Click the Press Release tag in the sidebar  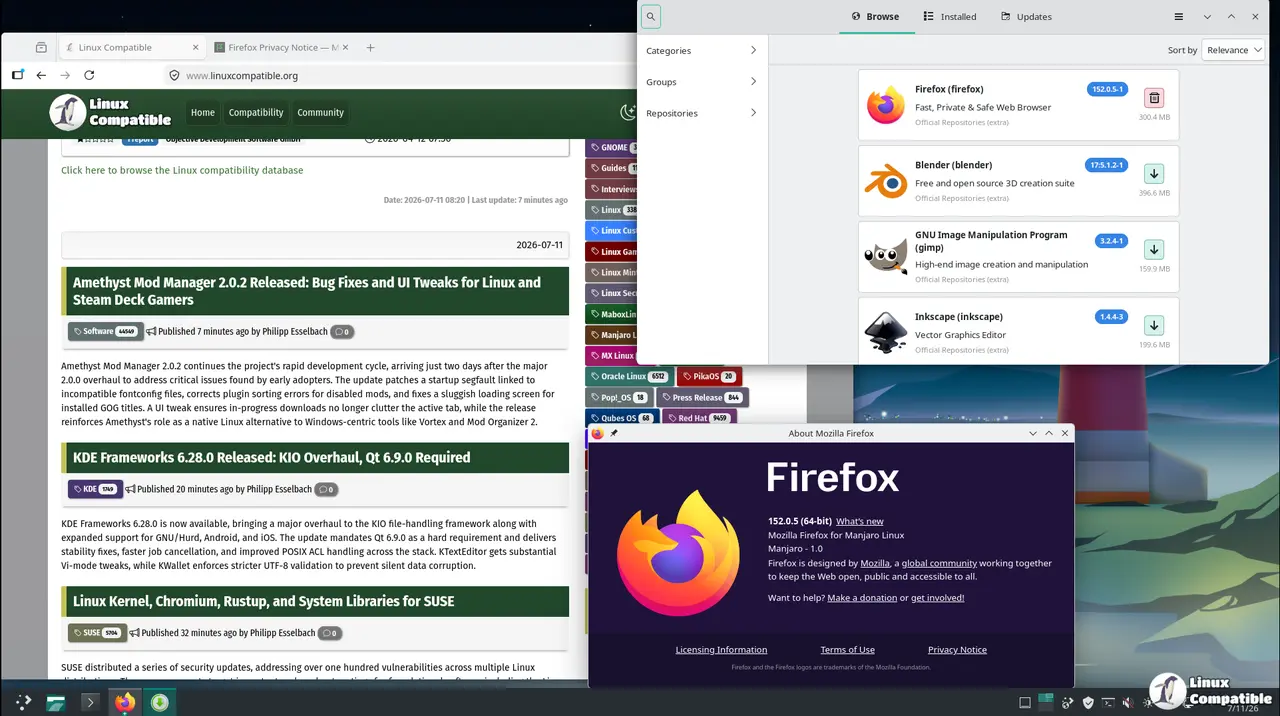[x=701, y=398]
